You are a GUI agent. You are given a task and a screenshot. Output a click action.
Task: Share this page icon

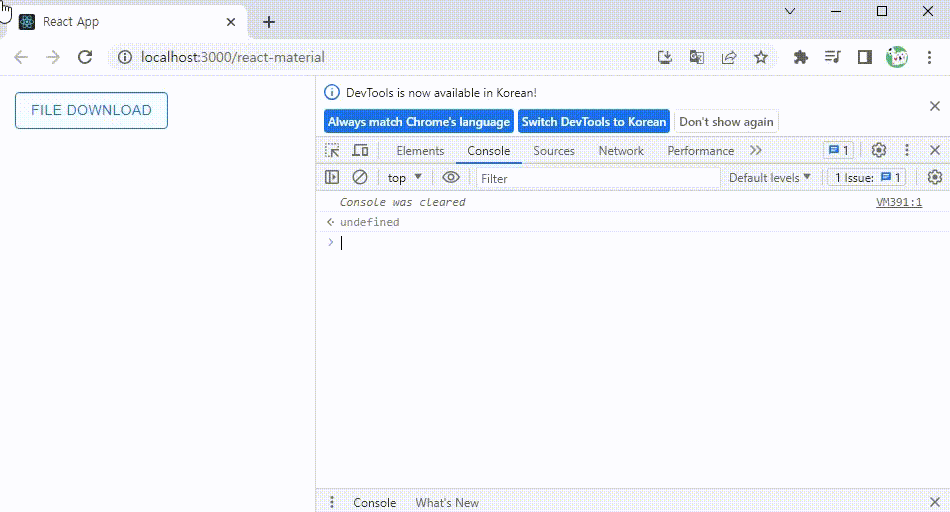729,57
